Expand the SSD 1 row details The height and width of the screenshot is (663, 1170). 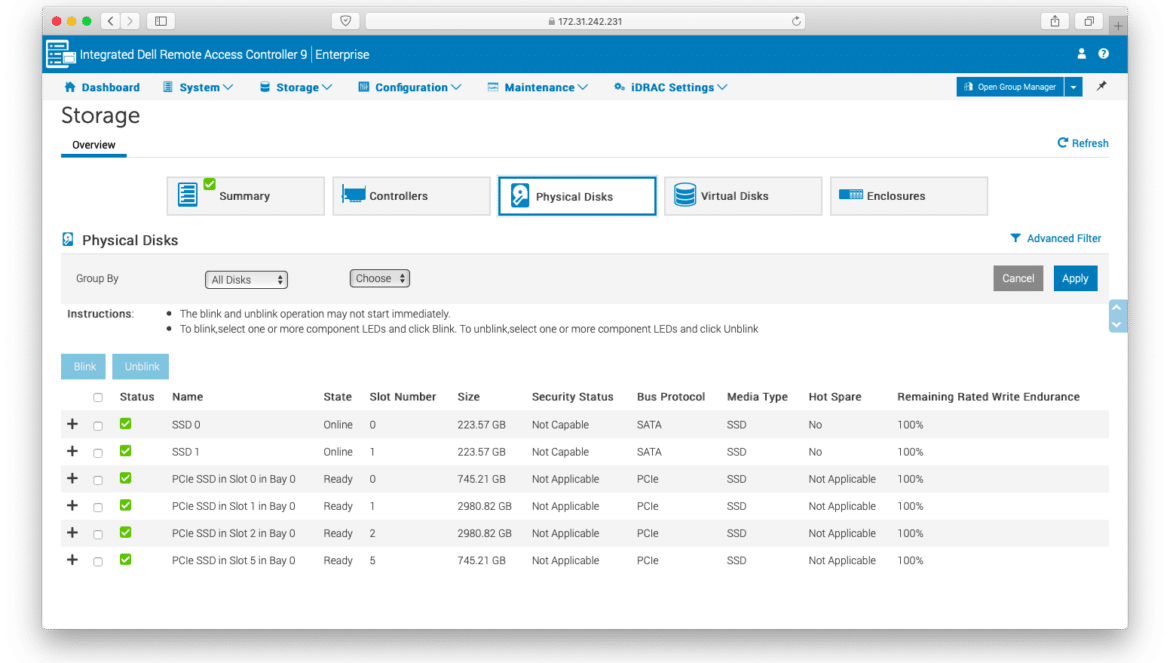point(72,451)
